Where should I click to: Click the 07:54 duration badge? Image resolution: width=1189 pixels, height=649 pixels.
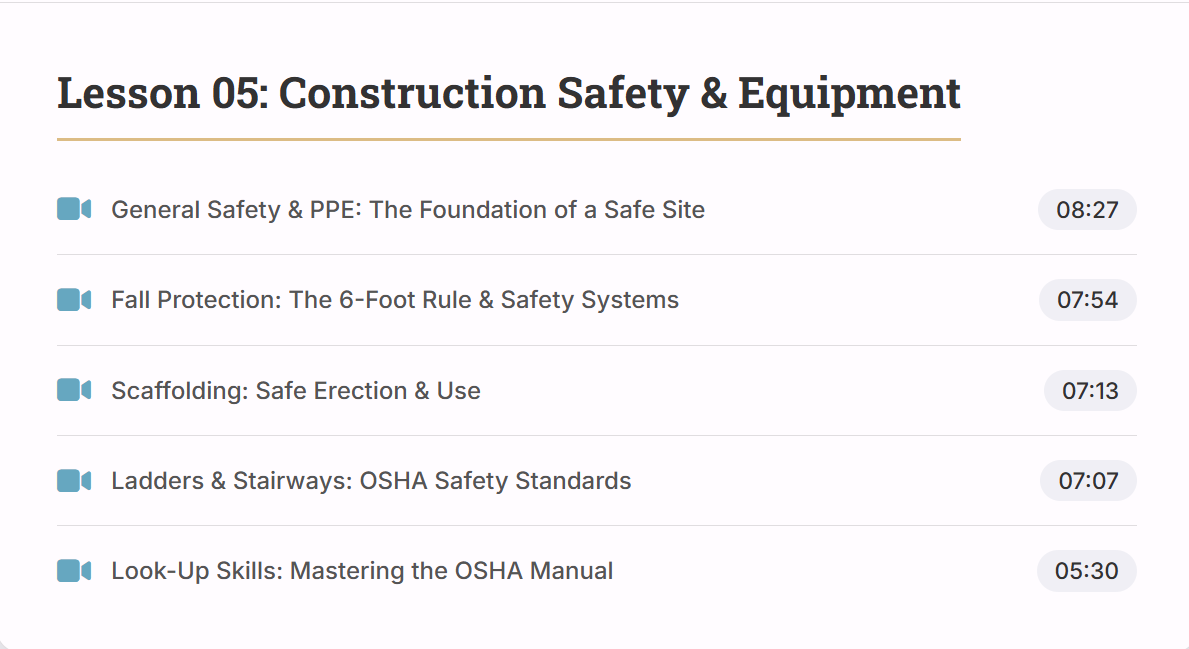pos(1087,300)
